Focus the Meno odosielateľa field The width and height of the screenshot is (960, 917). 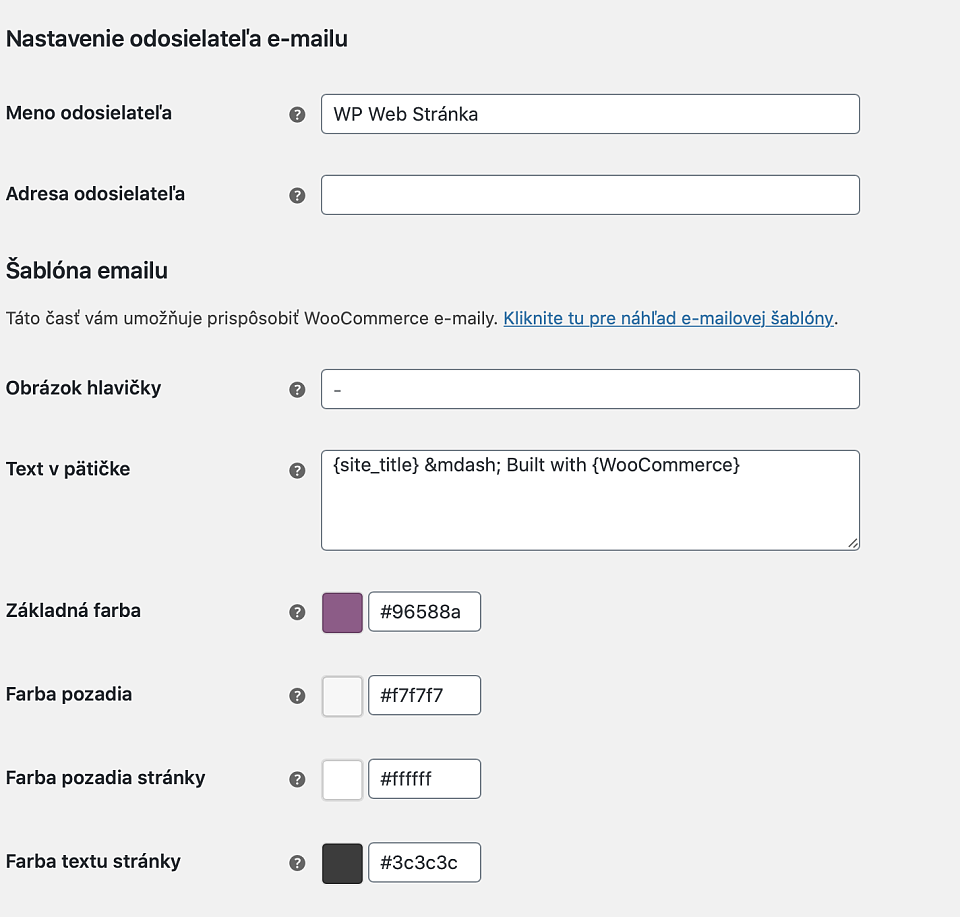point(590,114)
